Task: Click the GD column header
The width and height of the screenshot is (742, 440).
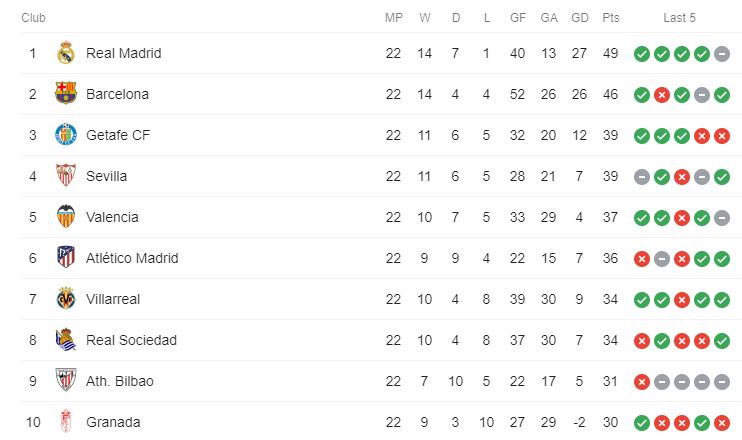Action: pyautogui.click(x=580, y=18)
